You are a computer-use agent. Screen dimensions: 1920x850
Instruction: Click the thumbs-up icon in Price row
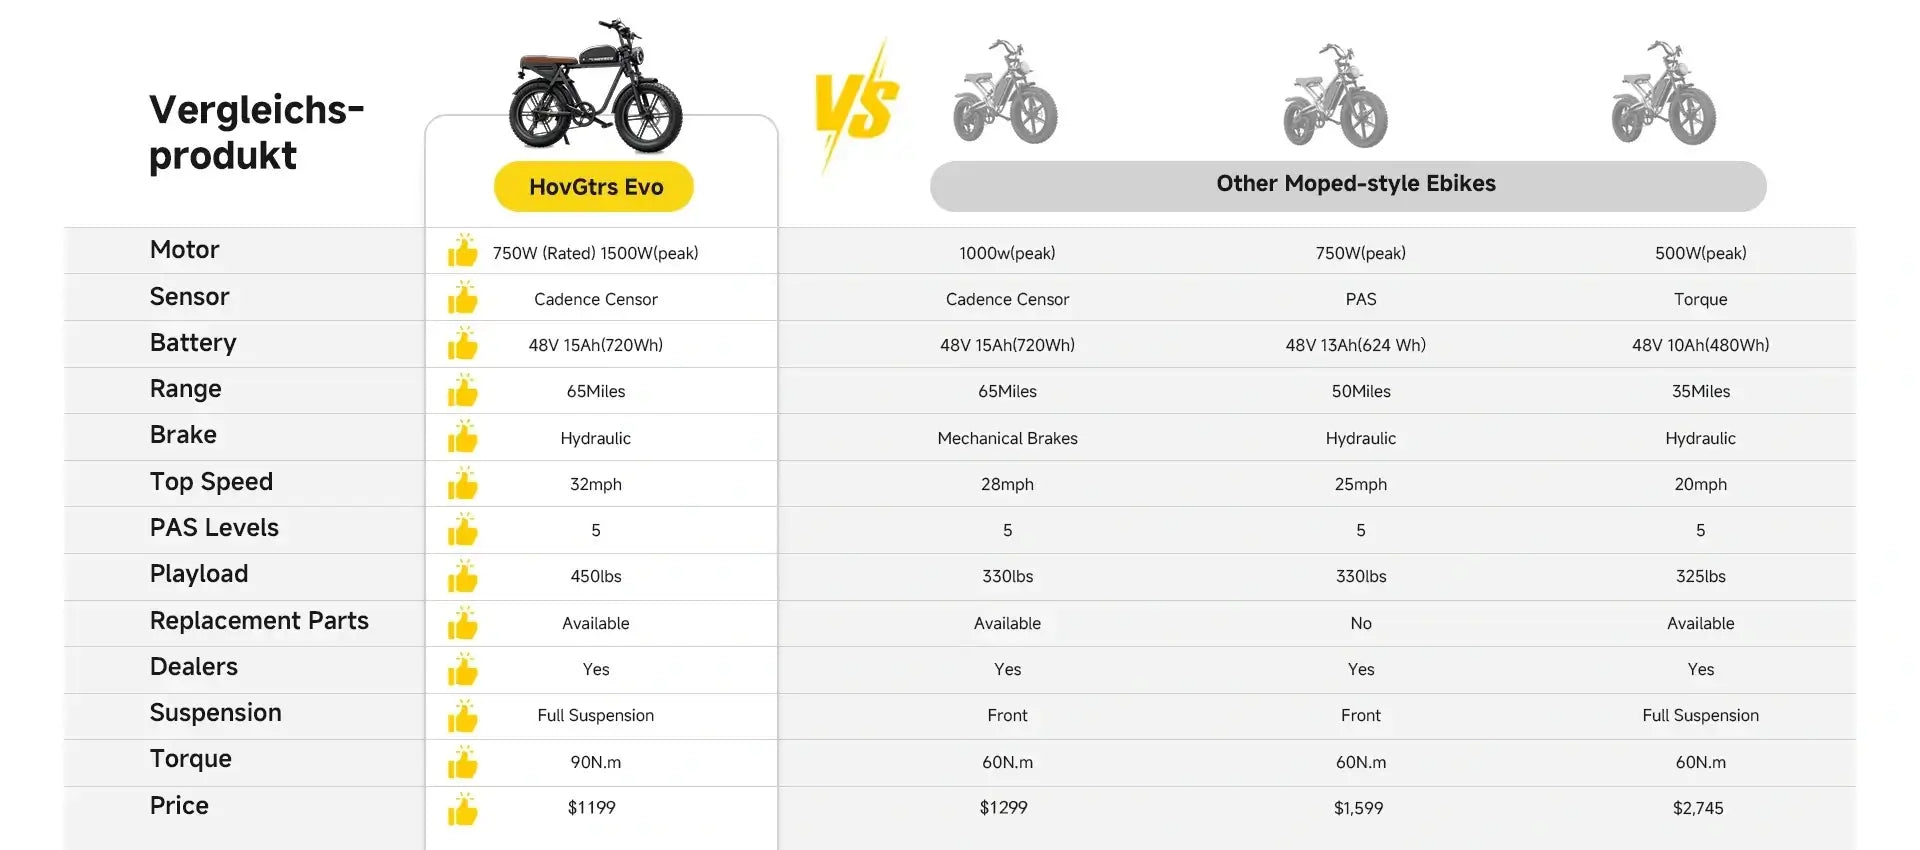pyautogui.click(x=462, y=808)
